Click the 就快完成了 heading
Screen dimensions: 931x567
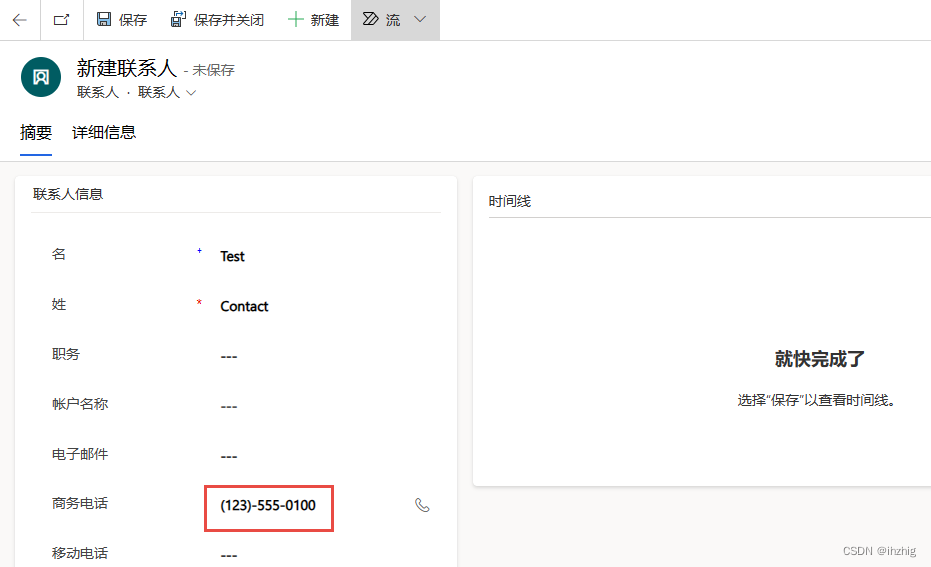(x=819, y=359)
